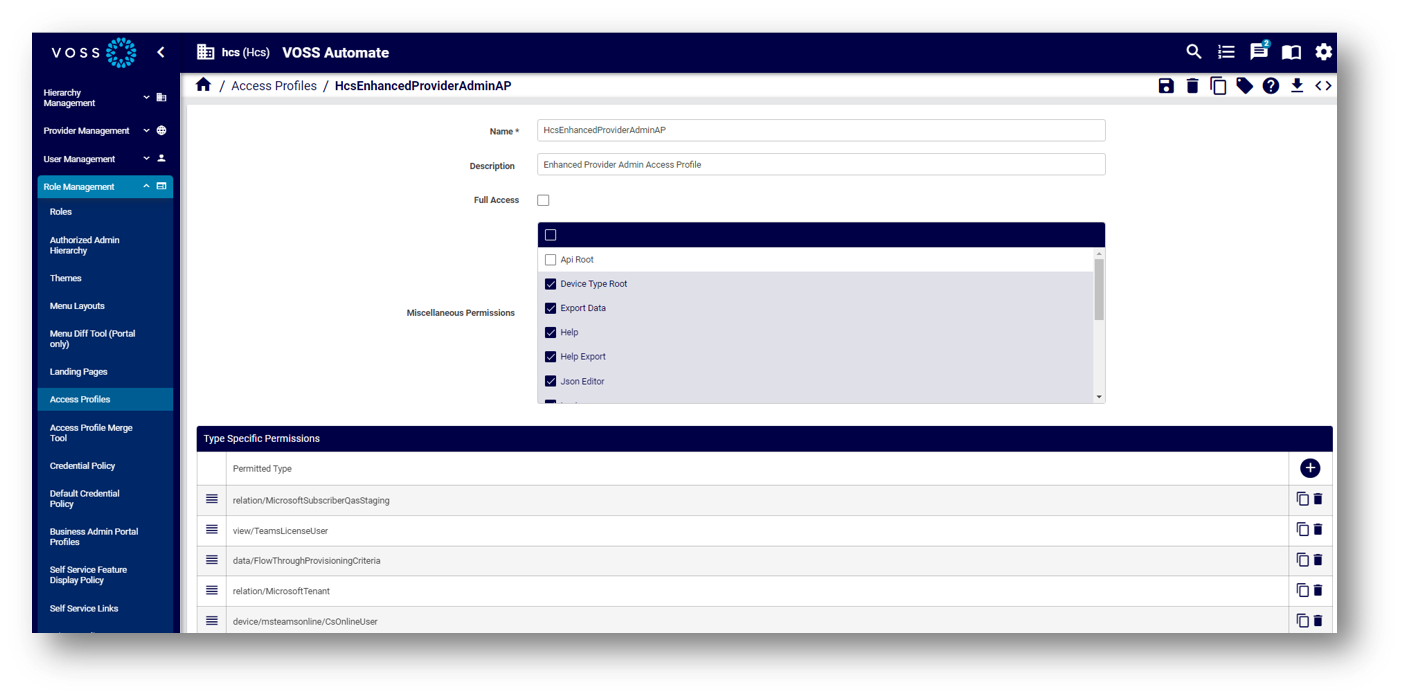Uncheck the Export Data permission

[550, 308]
